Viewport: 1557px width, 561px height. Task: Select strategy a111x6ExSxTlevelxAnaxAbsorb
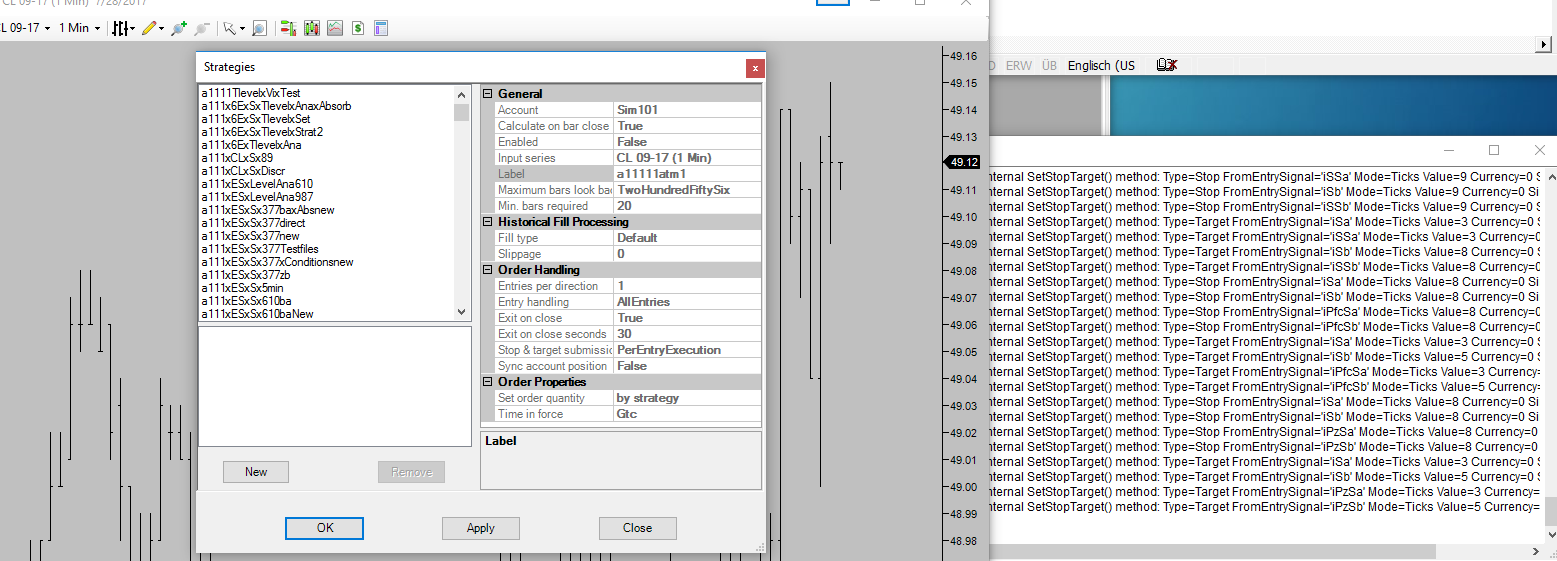tap(276, 106)
